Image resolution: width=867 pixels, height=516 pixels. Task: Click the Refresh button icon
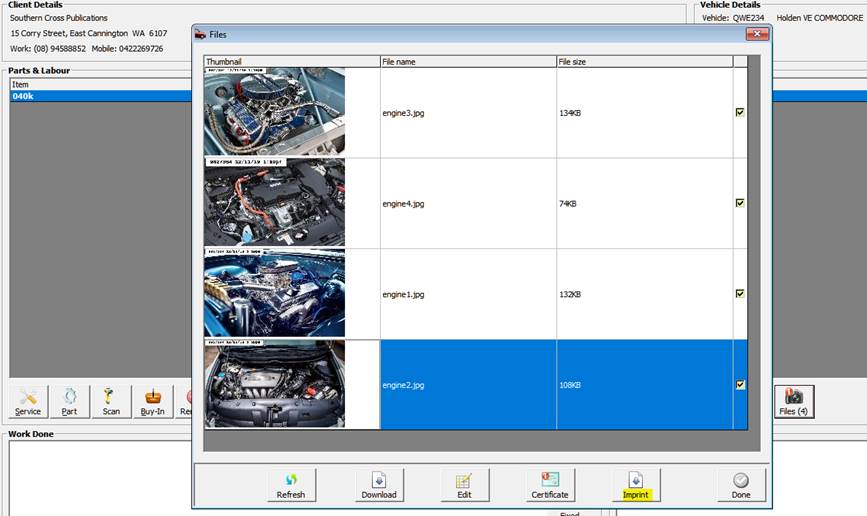(x=292, y=480)
